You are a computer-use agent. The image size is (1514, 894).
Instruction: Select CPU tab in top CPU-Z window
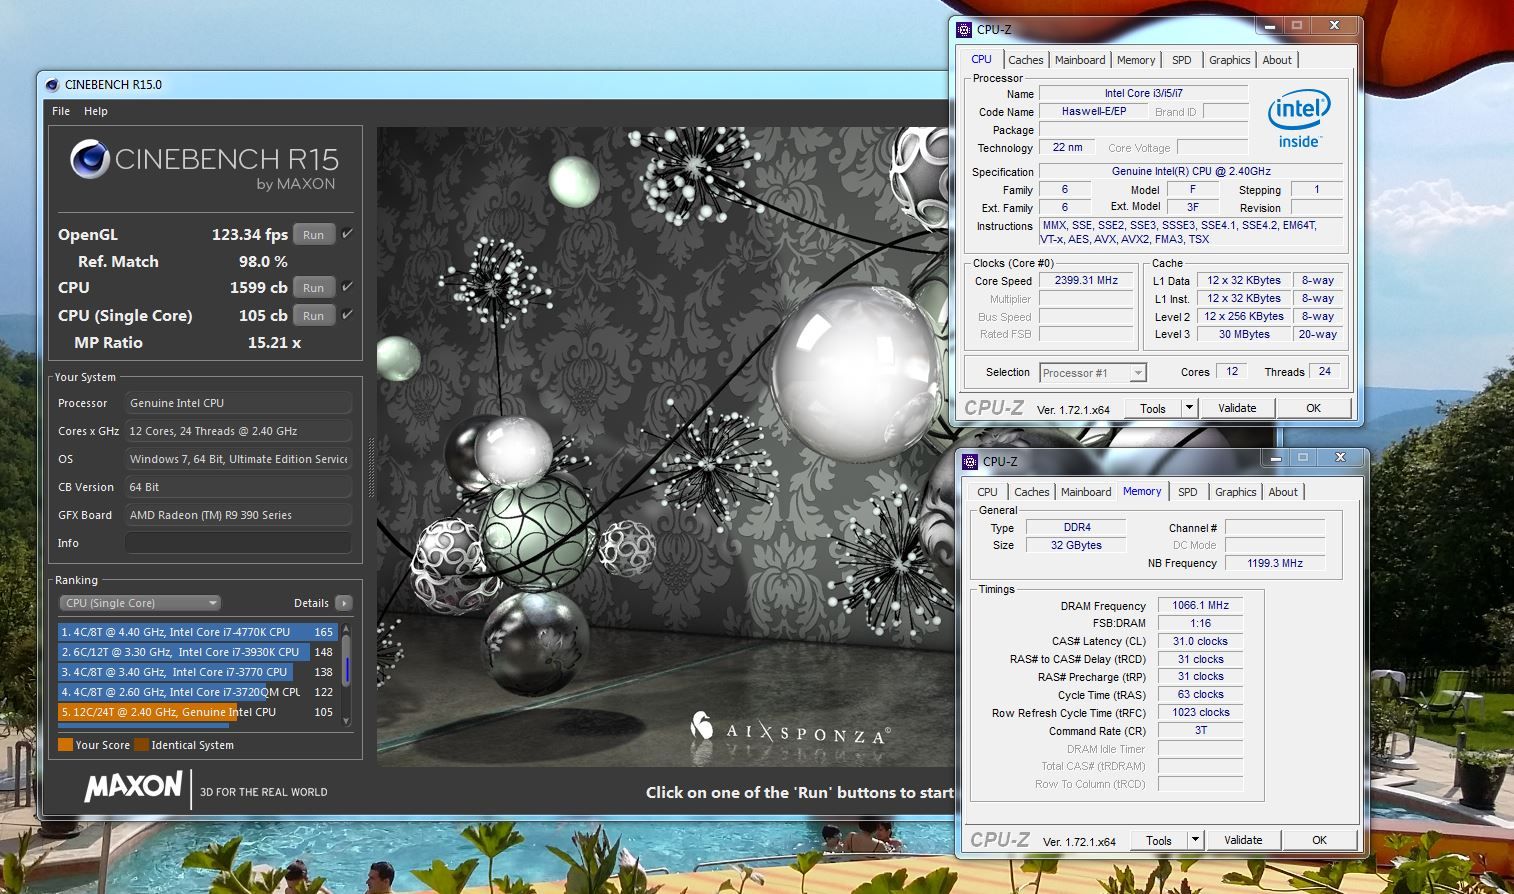click(982, 59)
